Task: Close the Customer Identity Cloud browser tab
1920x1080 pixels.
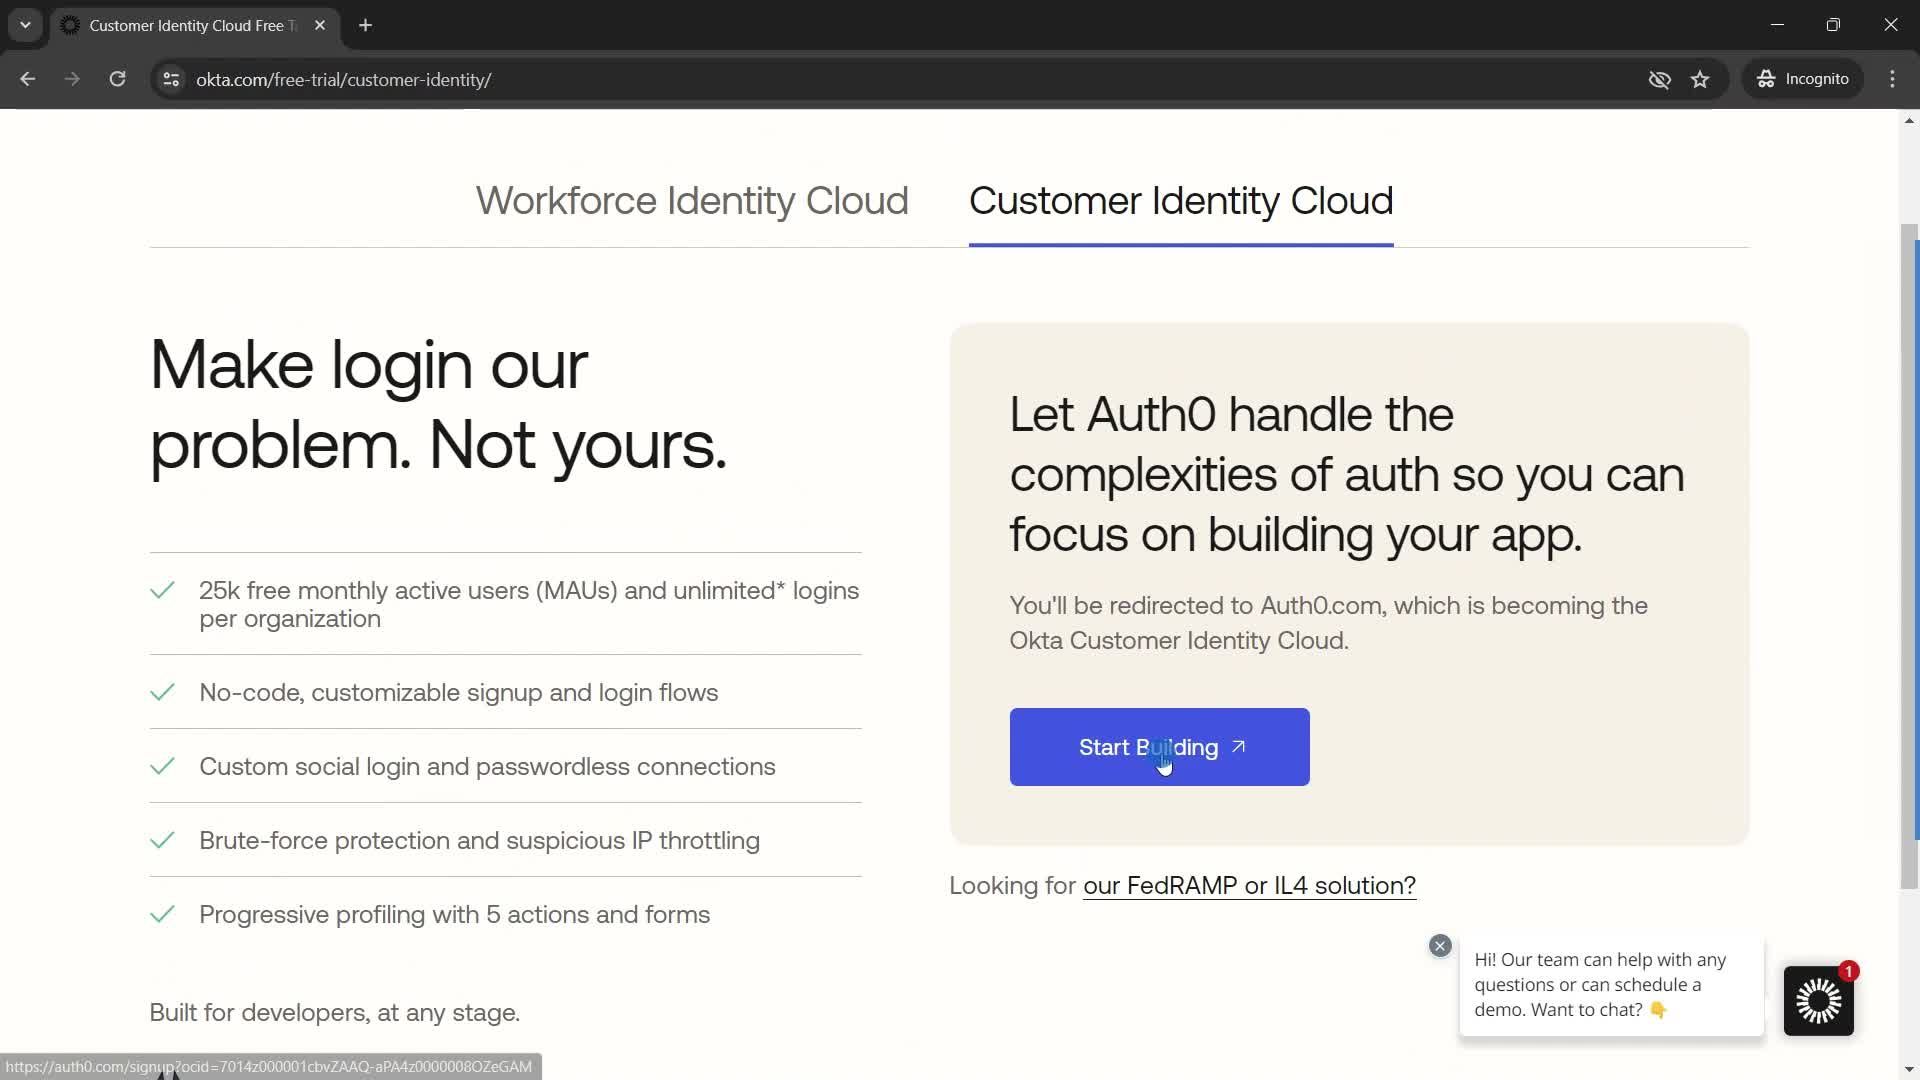Action: pyautogui.click(x=320, y=25)
